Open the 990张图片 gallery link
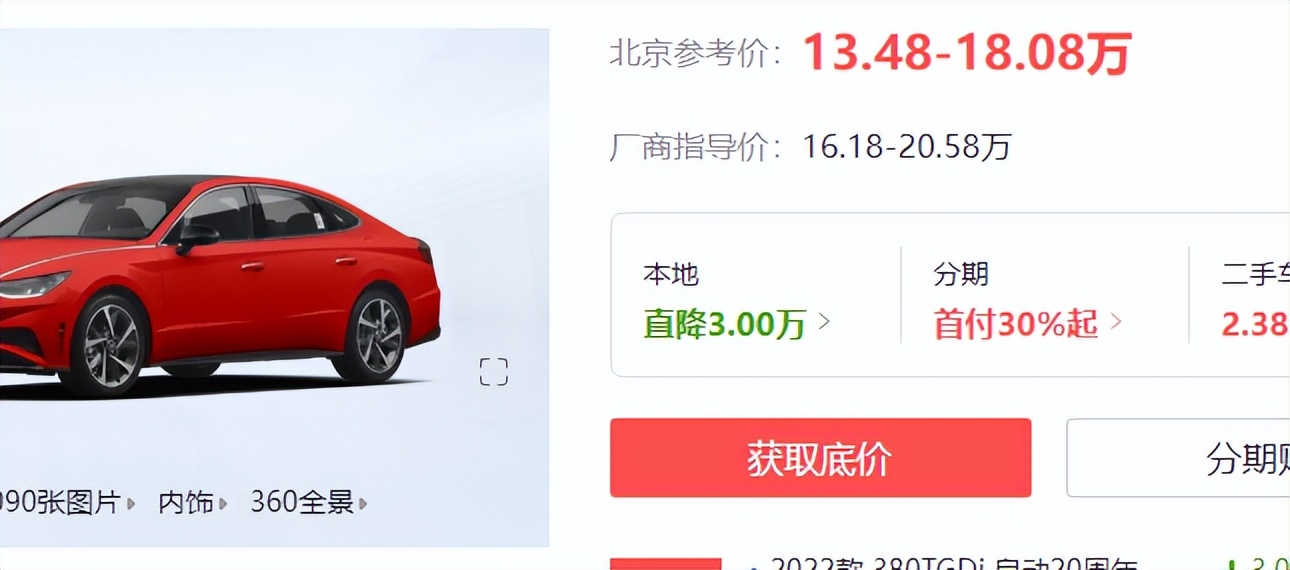This screenshot has height=570, width=1290. click(60, 503)
